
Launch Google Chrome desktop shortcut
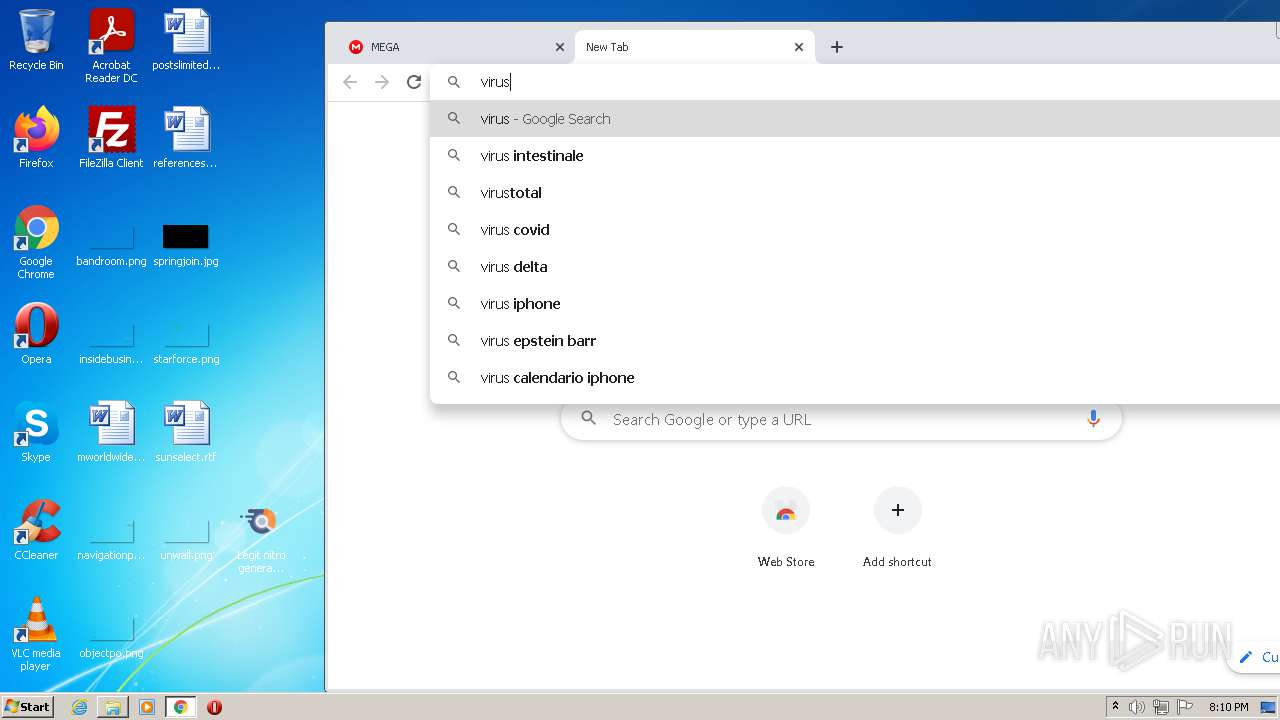[36, 242]
